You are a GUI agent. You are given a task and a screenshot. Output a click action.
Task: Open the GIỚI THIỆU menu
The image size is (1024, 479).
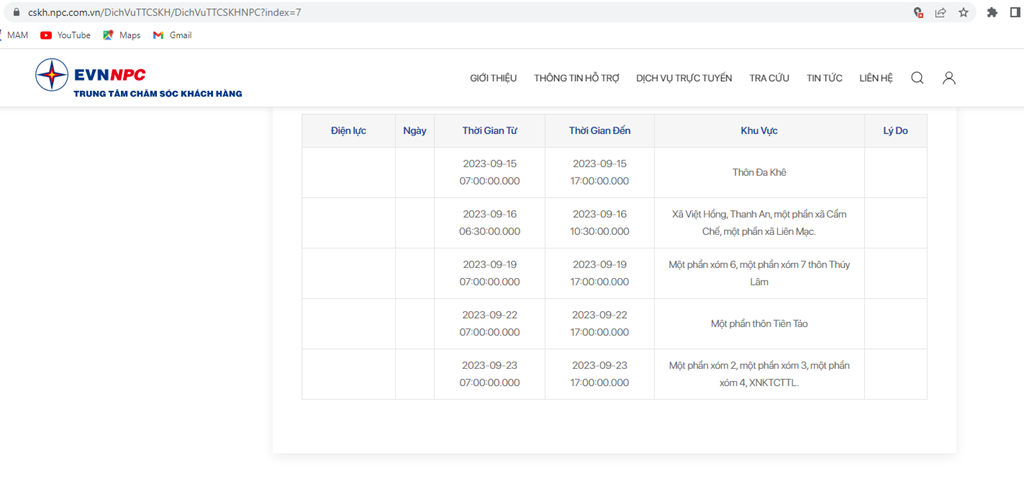click(493, 78)
